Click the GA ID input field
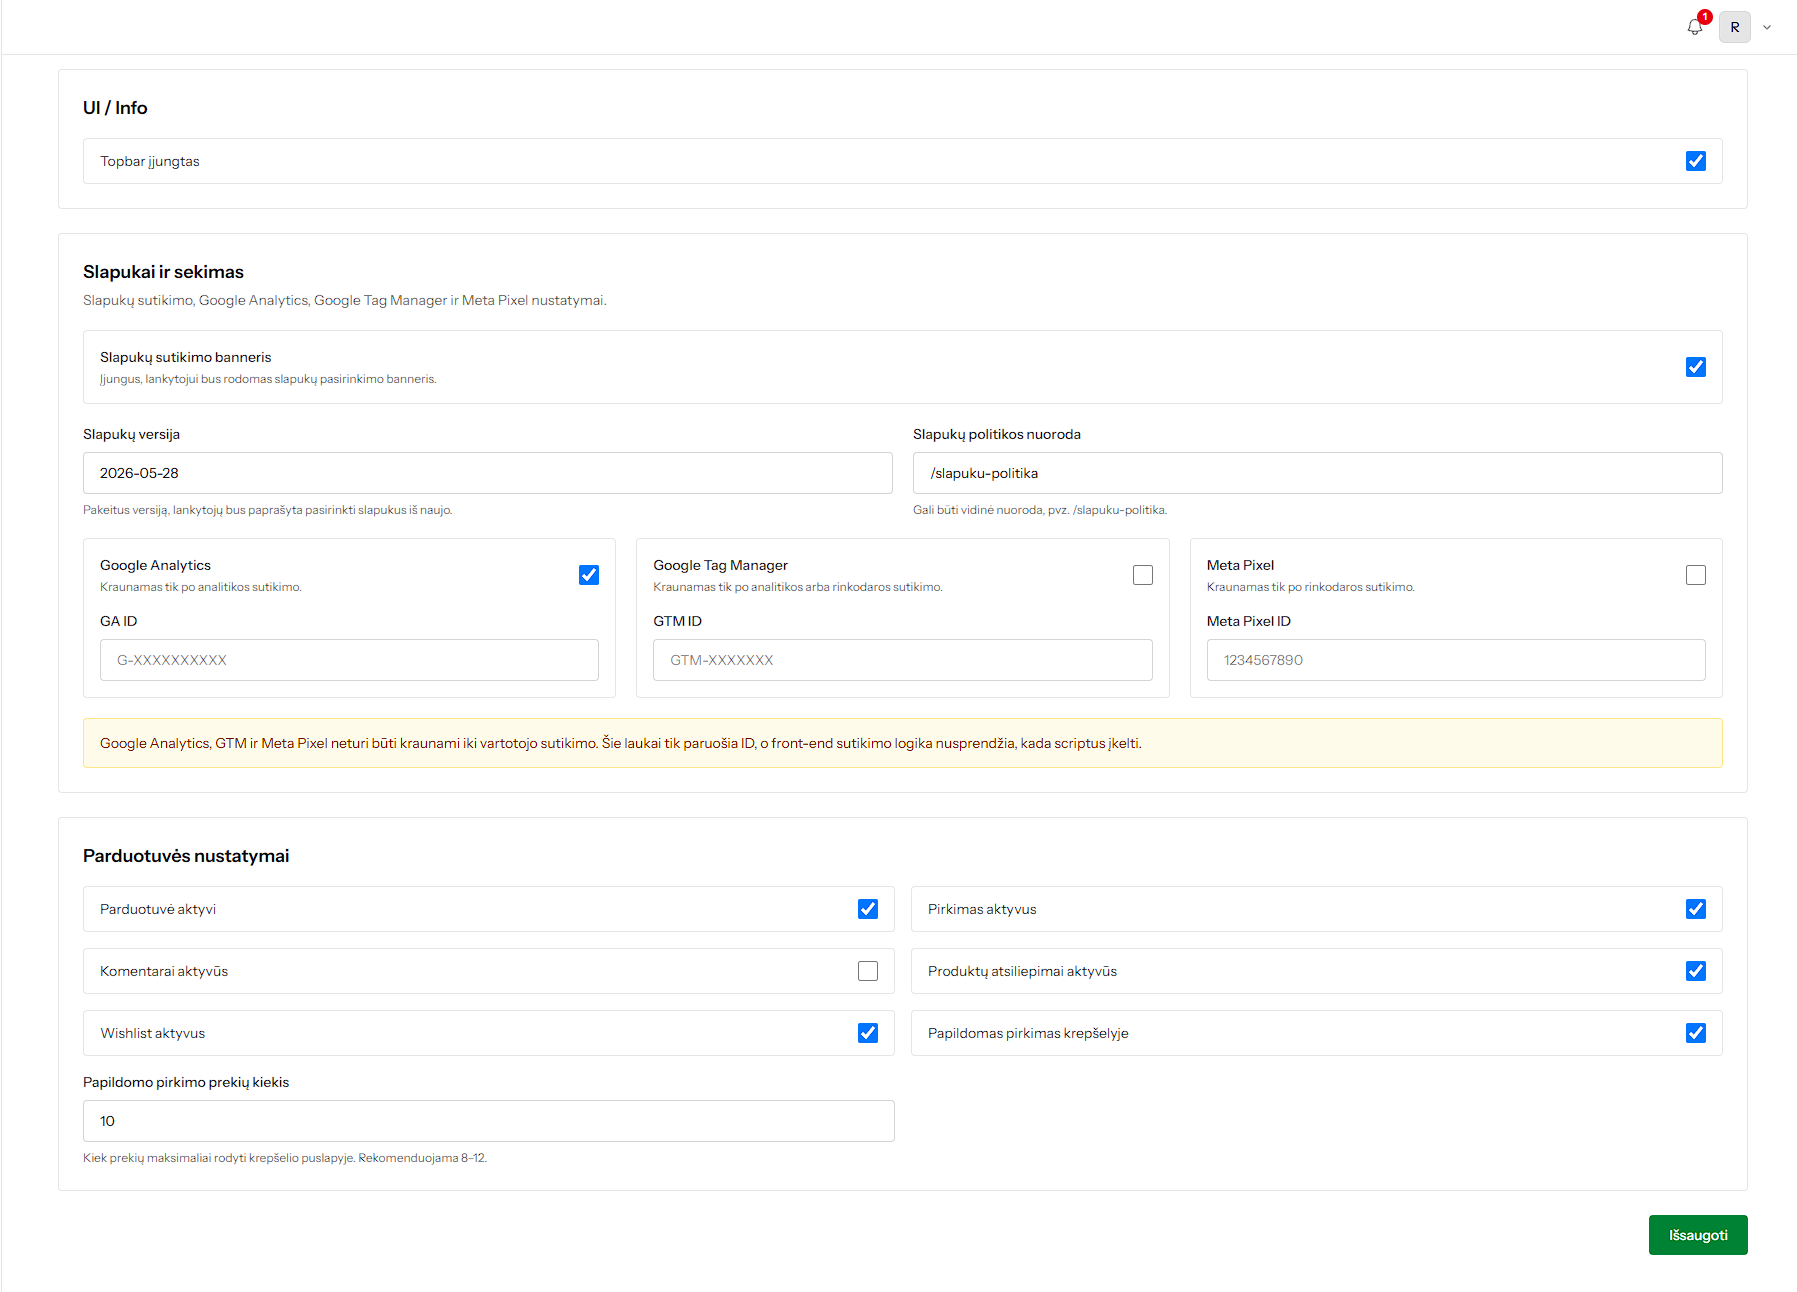The image size is (1797, 1292). pyautogui.click(x=349, y=660)
